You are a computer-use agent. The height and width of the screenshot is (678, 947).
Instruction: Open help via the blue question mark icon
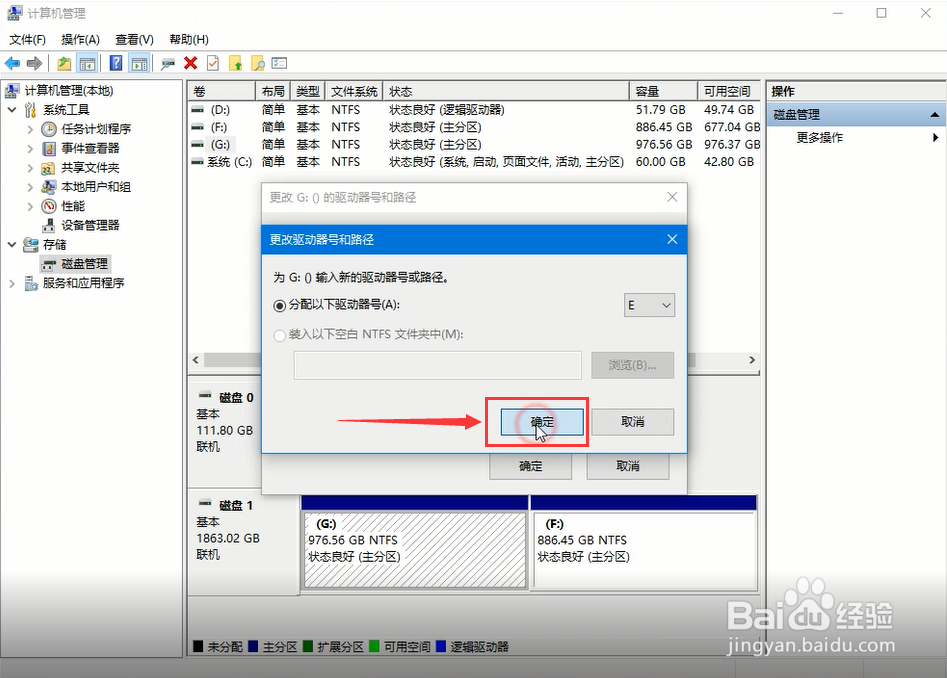116,62
